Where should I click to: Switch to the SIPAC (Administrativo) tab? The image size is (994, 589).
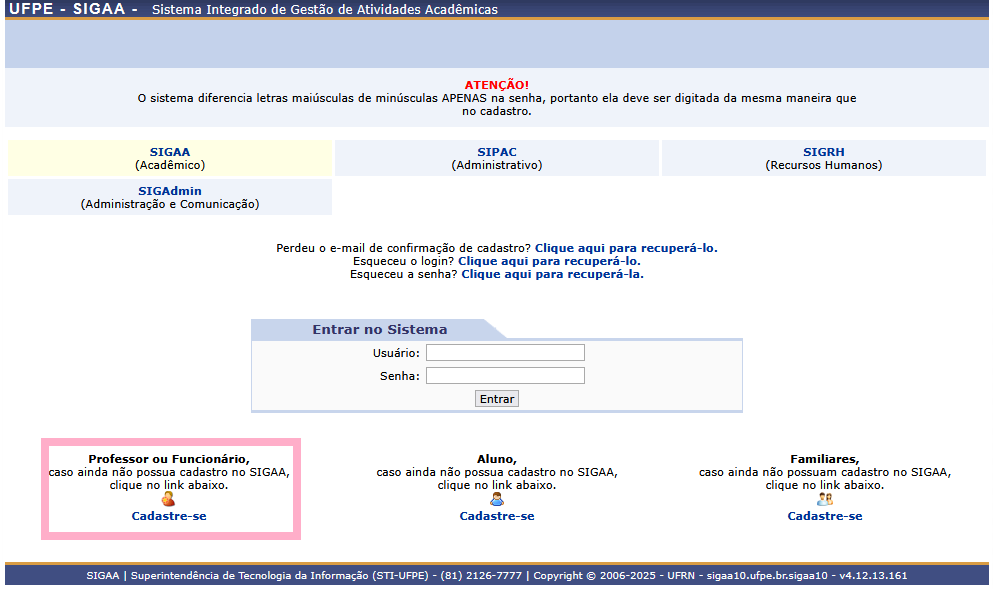[x=497, y=159]
